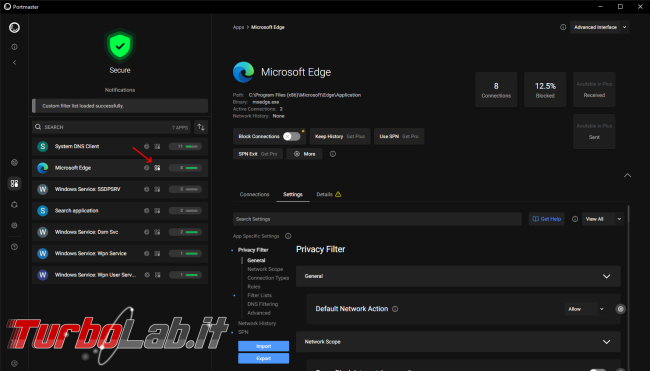Click Windows Service: SSDPSRV connection count bar
650x371 pixels.
185,189
